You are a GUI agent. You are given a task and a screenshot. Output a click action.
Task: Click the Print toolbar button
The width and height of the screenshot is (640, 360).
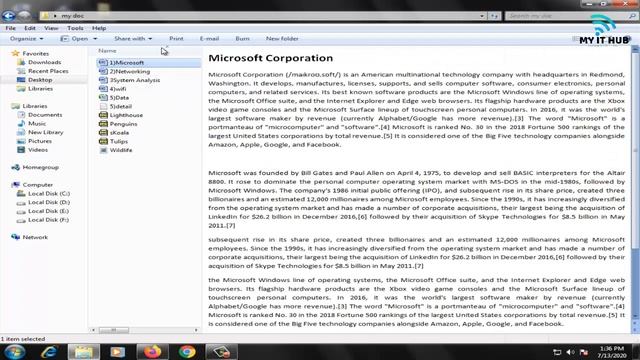[x=176, y=39]
